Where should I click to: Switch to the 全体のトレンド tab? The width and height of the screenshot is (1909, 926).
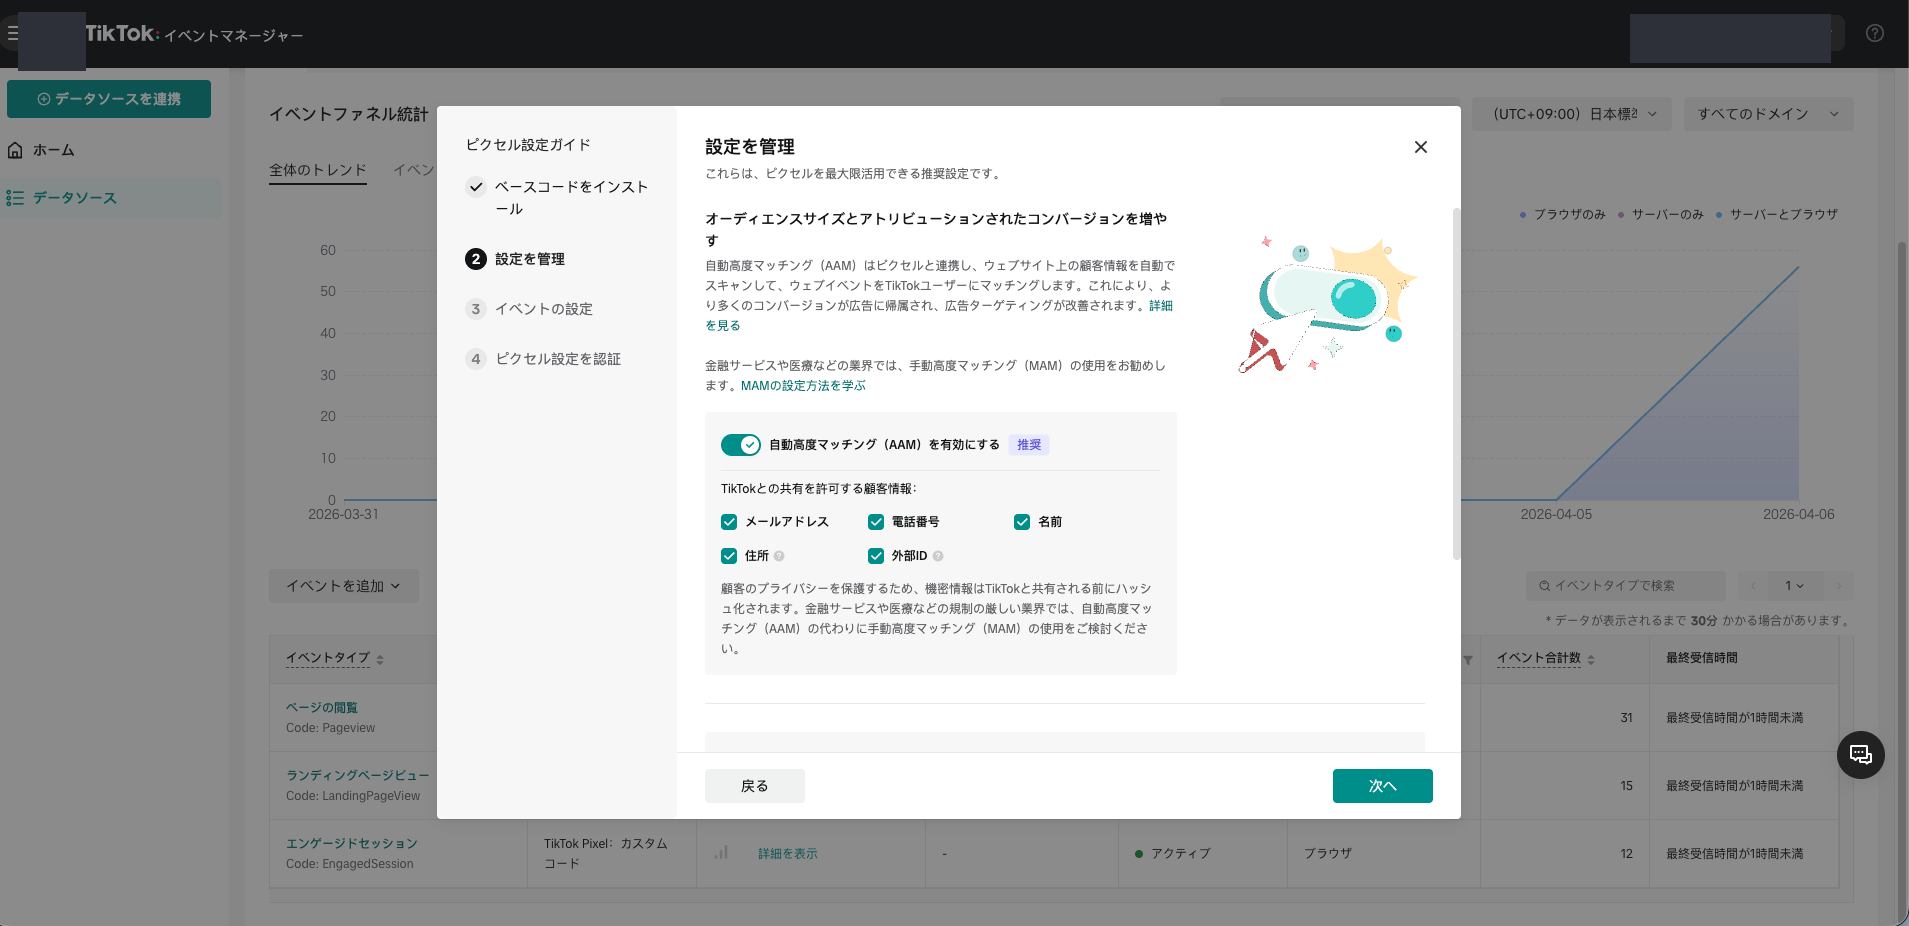point(316,170)
